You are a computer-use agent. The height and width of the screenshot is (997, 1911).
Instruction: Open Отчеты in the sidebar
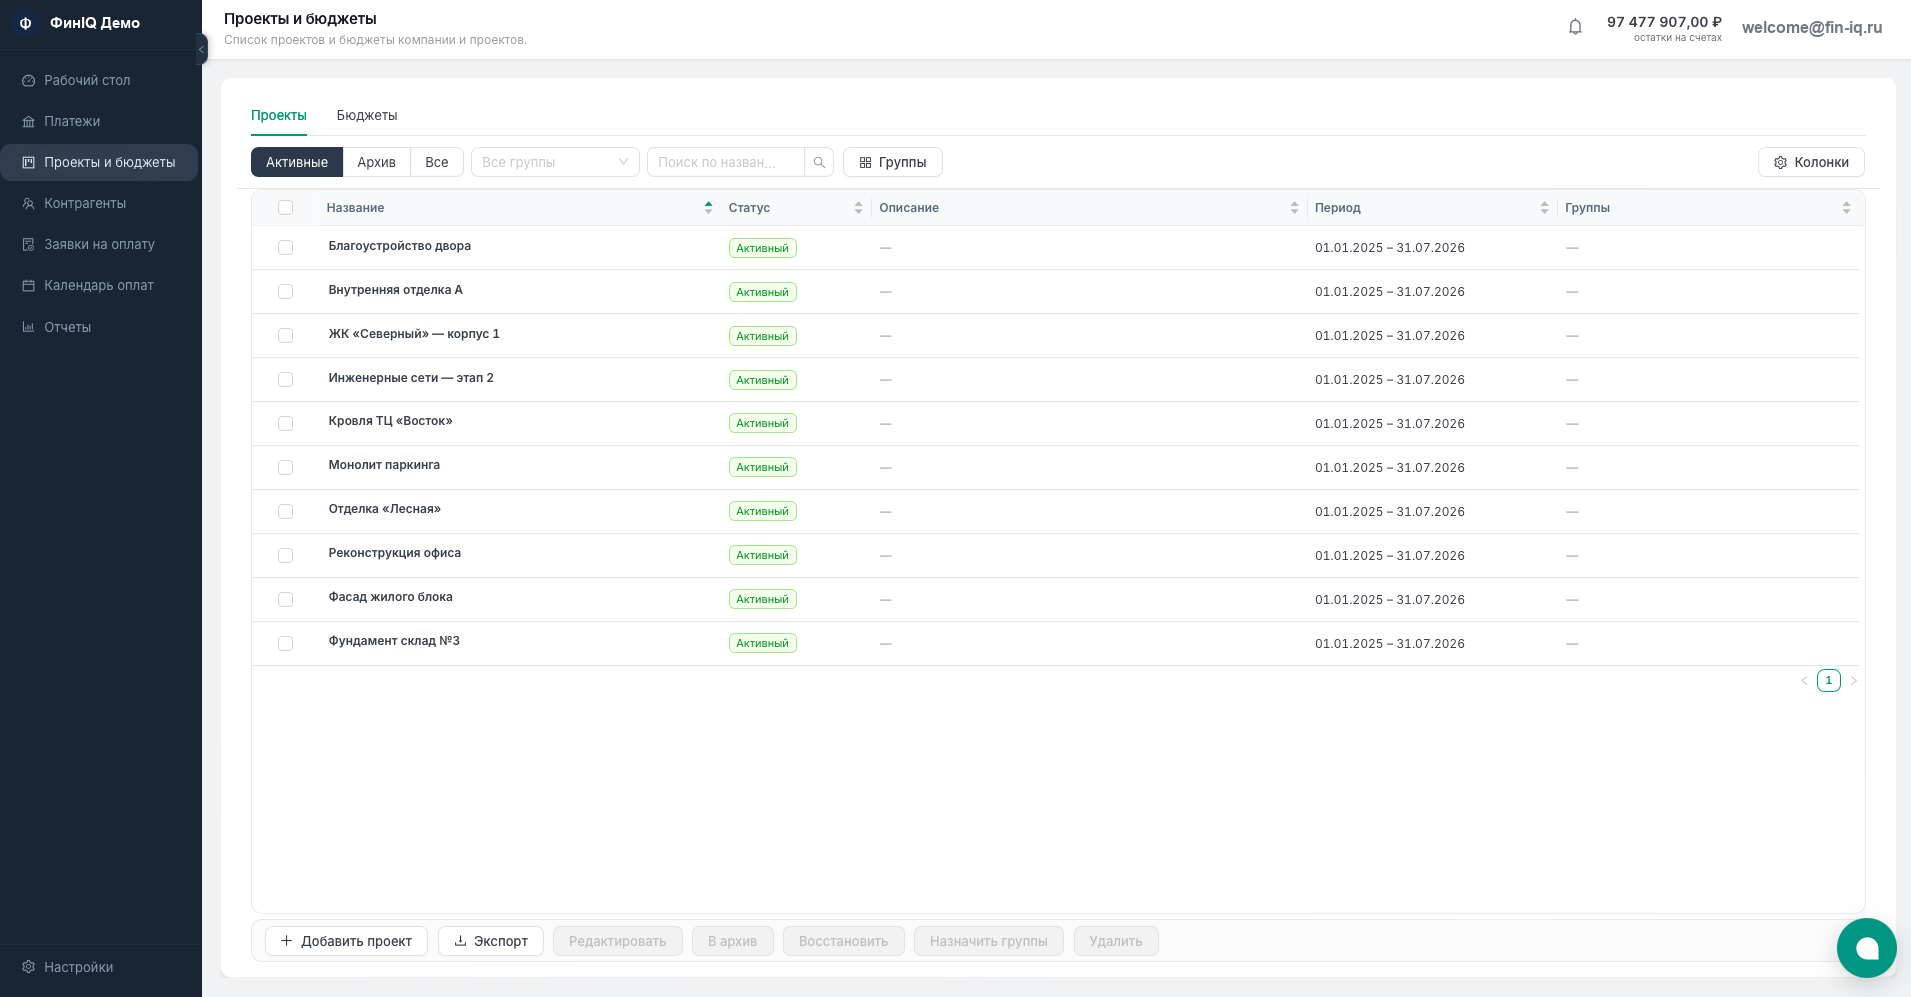click(99, 327)
